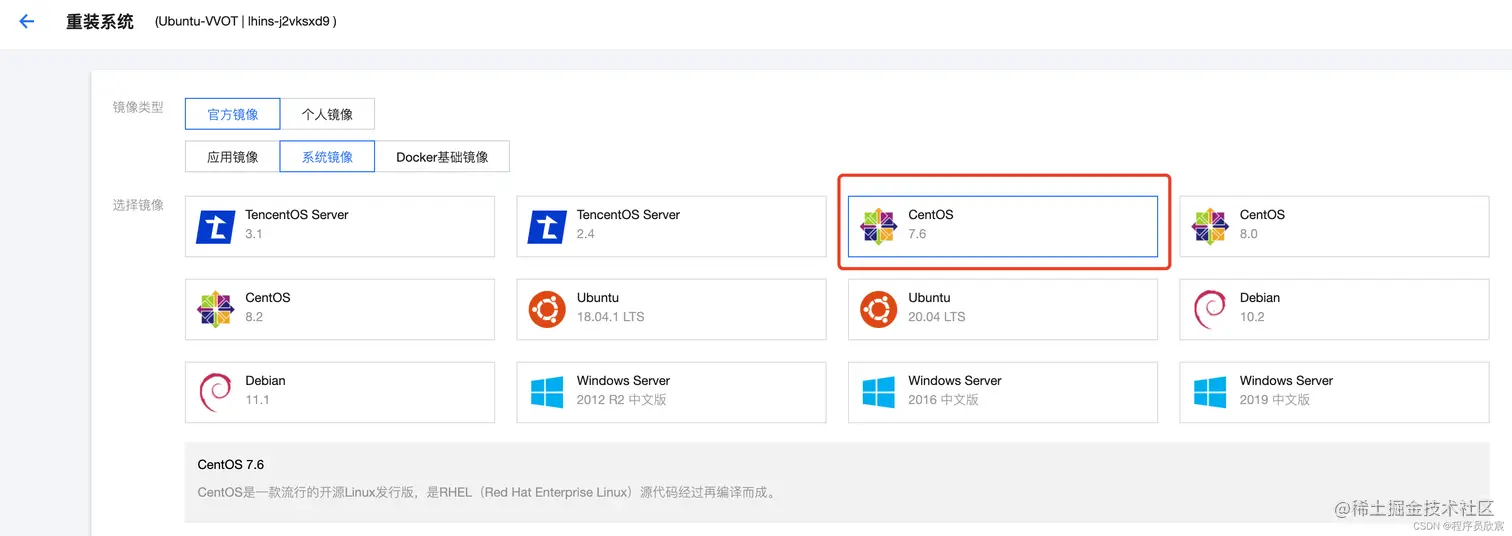Screen dimensions: 1512x536
Task: Click the 选择镜像 label
Action: (x=138, y=205)
